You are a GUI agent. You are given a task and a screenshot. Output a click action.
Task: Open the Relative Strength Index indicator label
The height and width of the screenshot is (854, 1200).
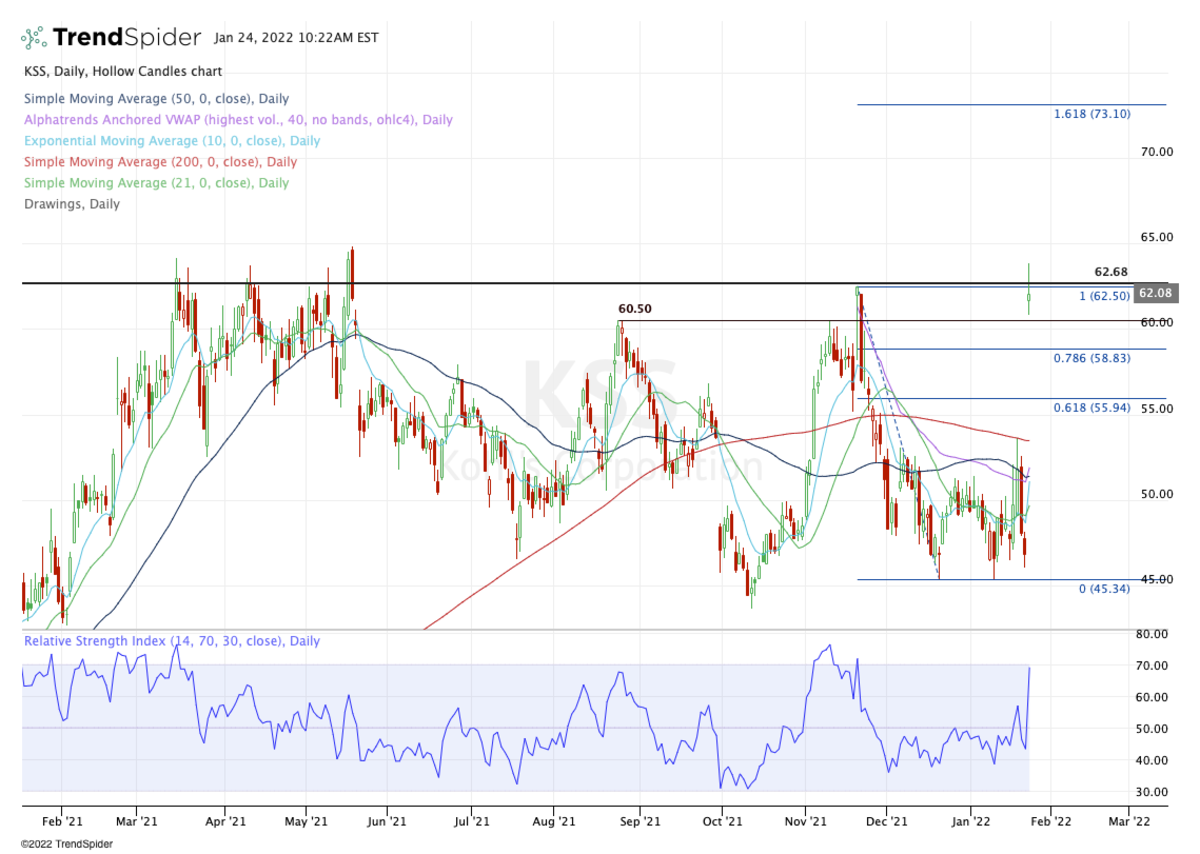(x=172, y=641)
